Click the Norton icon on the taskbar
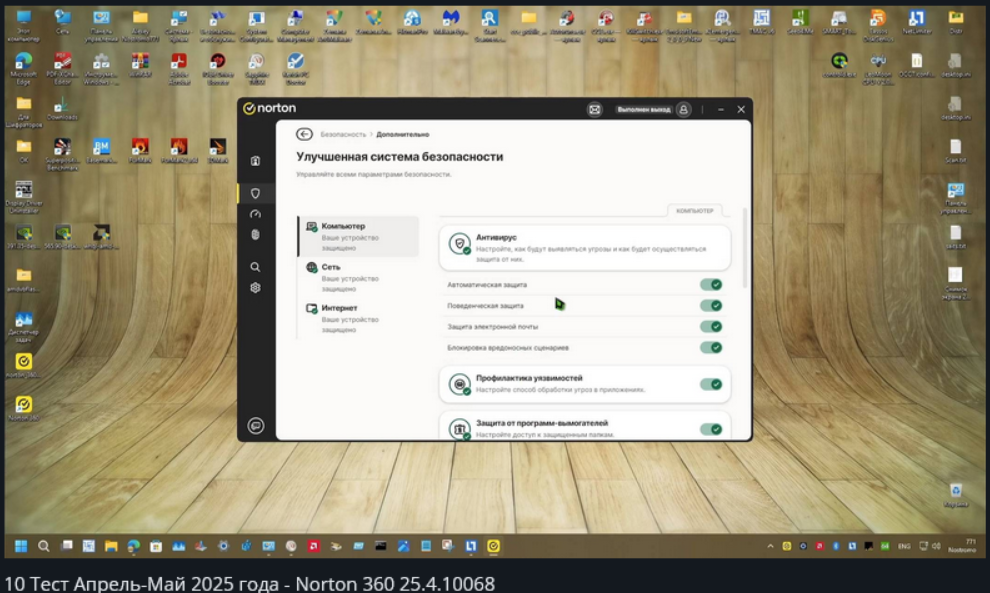The width and height of the screenshot is (990, 593). [494, 546]
